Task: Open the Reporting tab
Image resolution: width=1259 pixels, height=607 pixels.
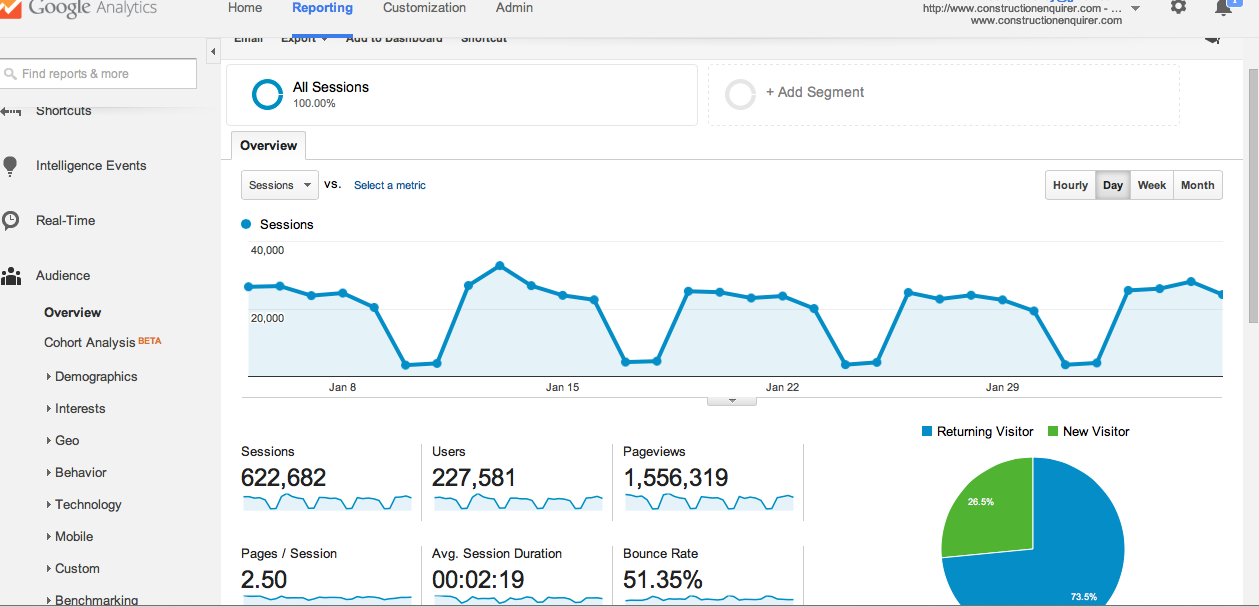Action: [x=322, y=8]
